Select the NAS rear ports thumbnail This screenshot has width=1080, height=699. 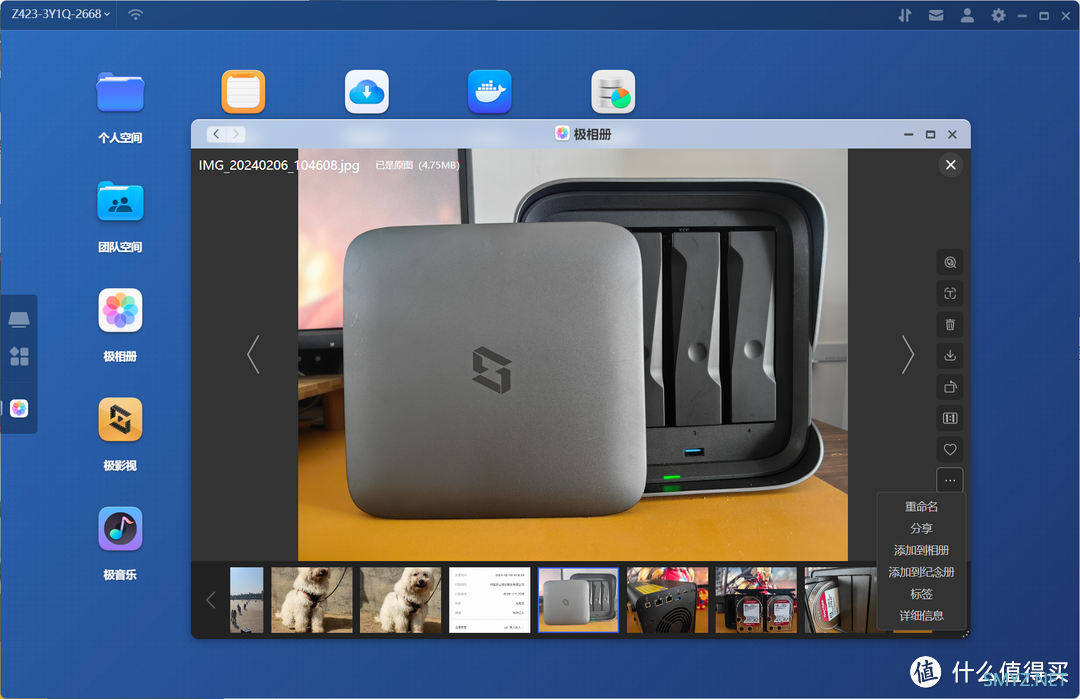pos(667,600)
